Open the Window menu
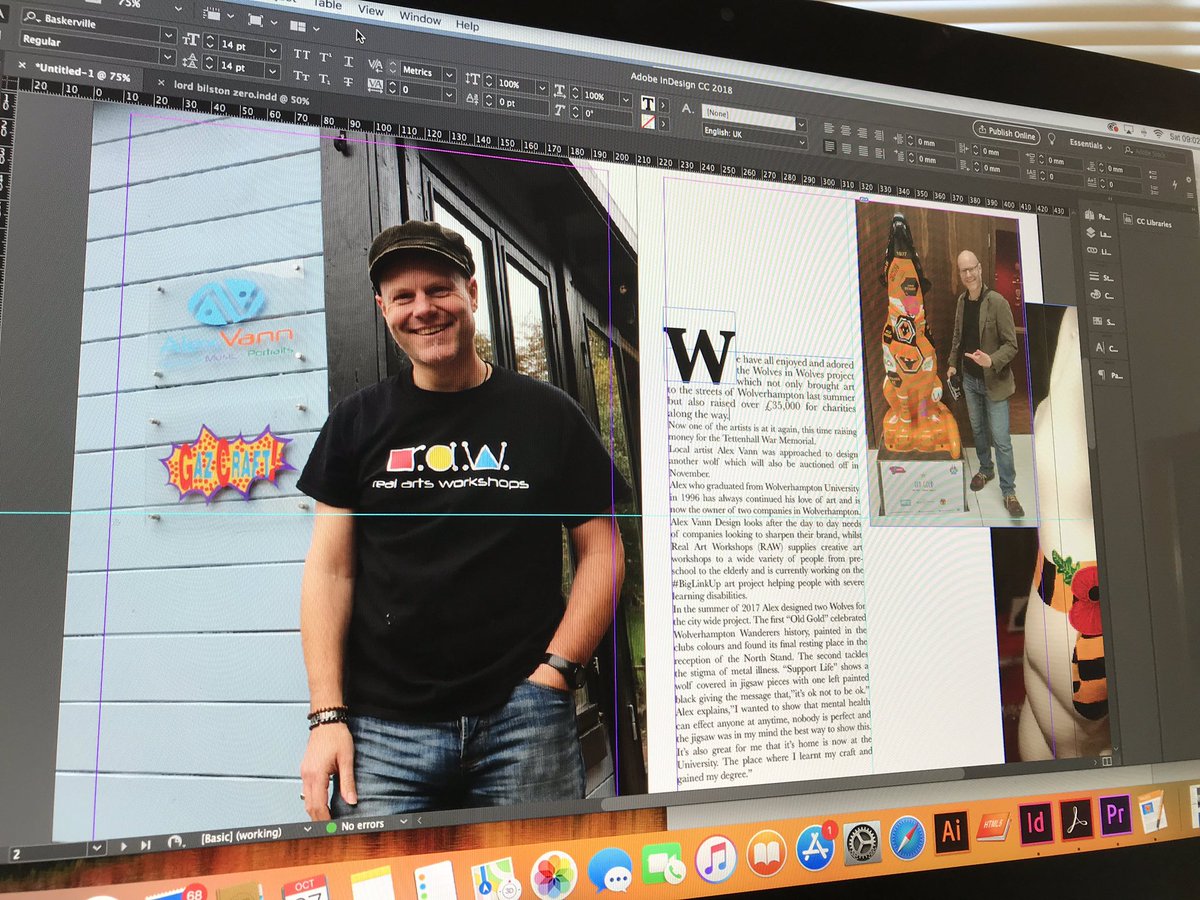 point(420,18)
